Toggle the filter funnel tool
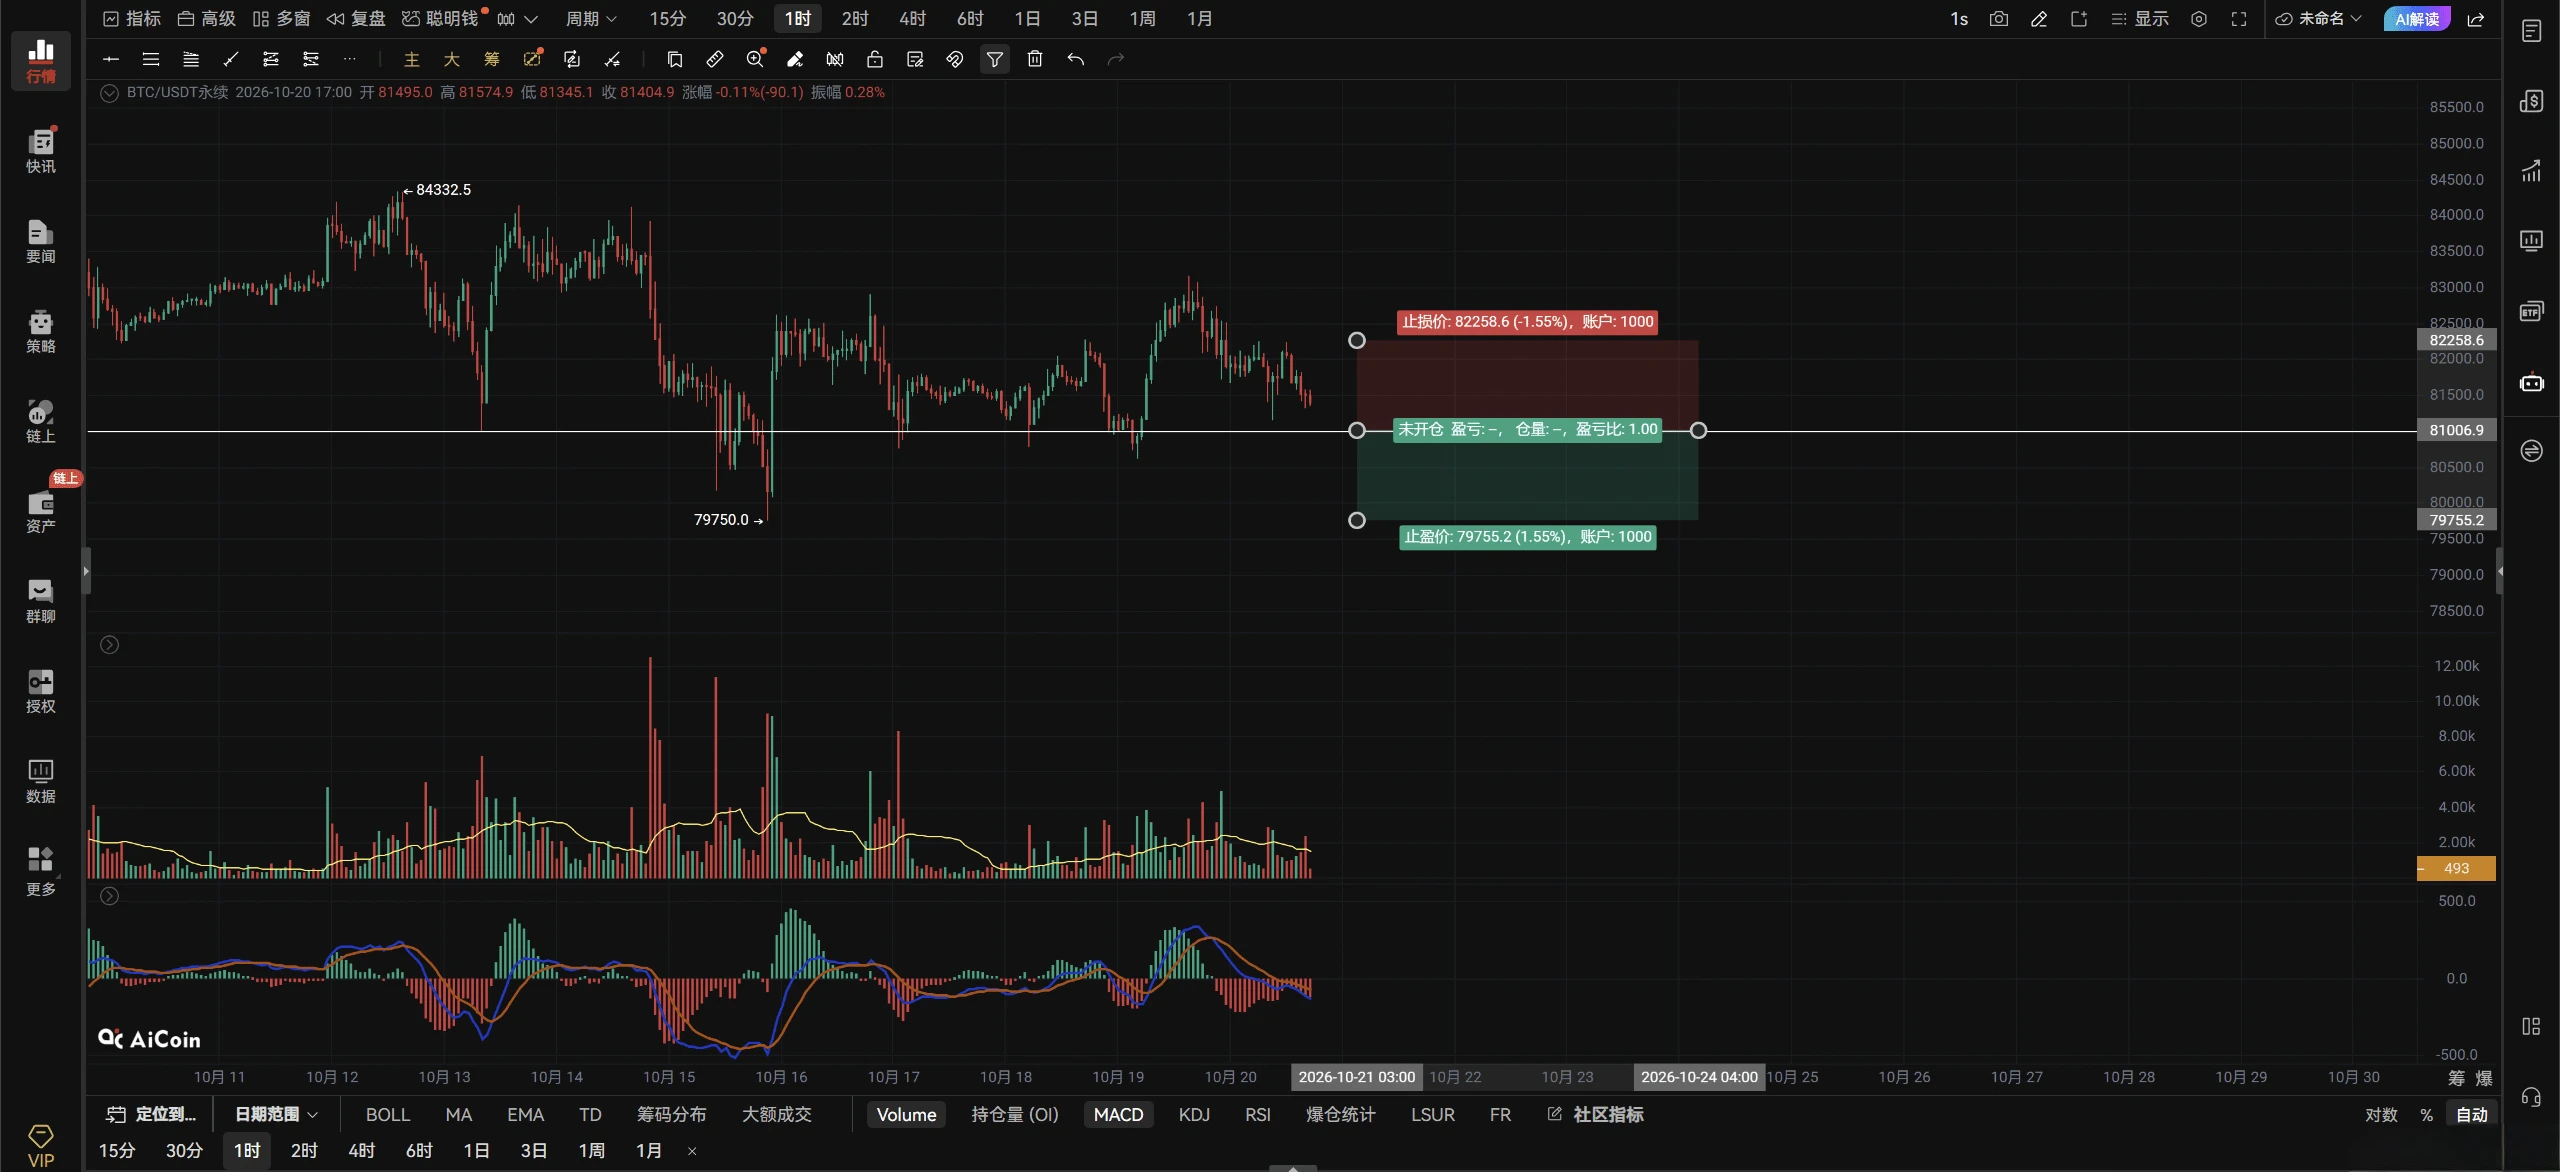The height and width of the screenshot is (1172, 2560). [x=995, y=60]
